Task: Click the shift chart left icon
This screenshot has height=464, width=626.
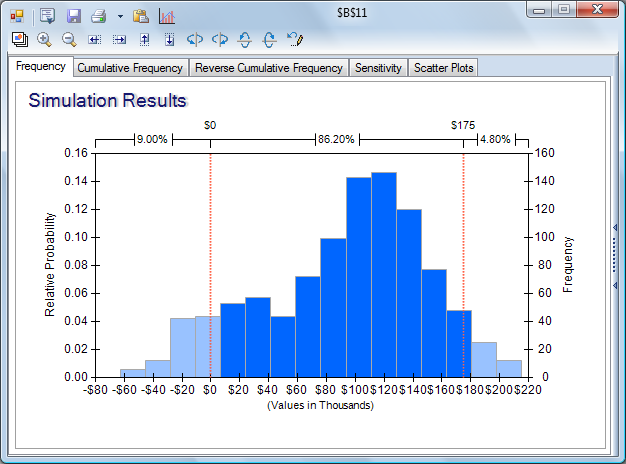Action: pyautogui.click(x=95, y=40)
